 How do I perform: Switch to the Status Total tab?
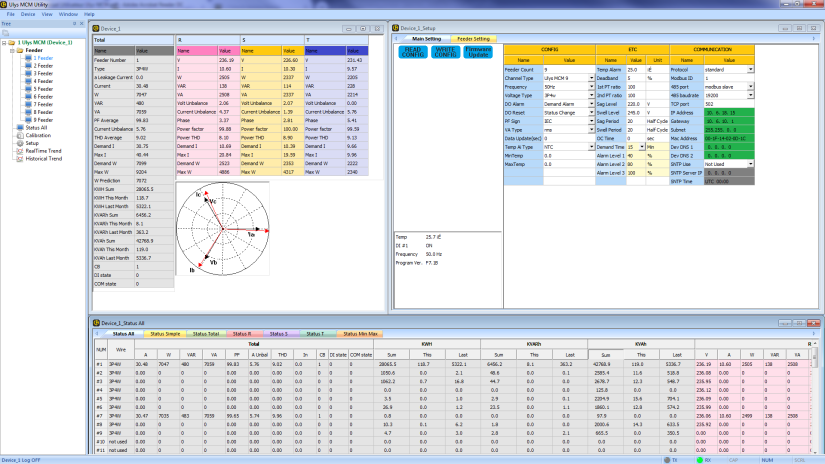pos(206,334)
